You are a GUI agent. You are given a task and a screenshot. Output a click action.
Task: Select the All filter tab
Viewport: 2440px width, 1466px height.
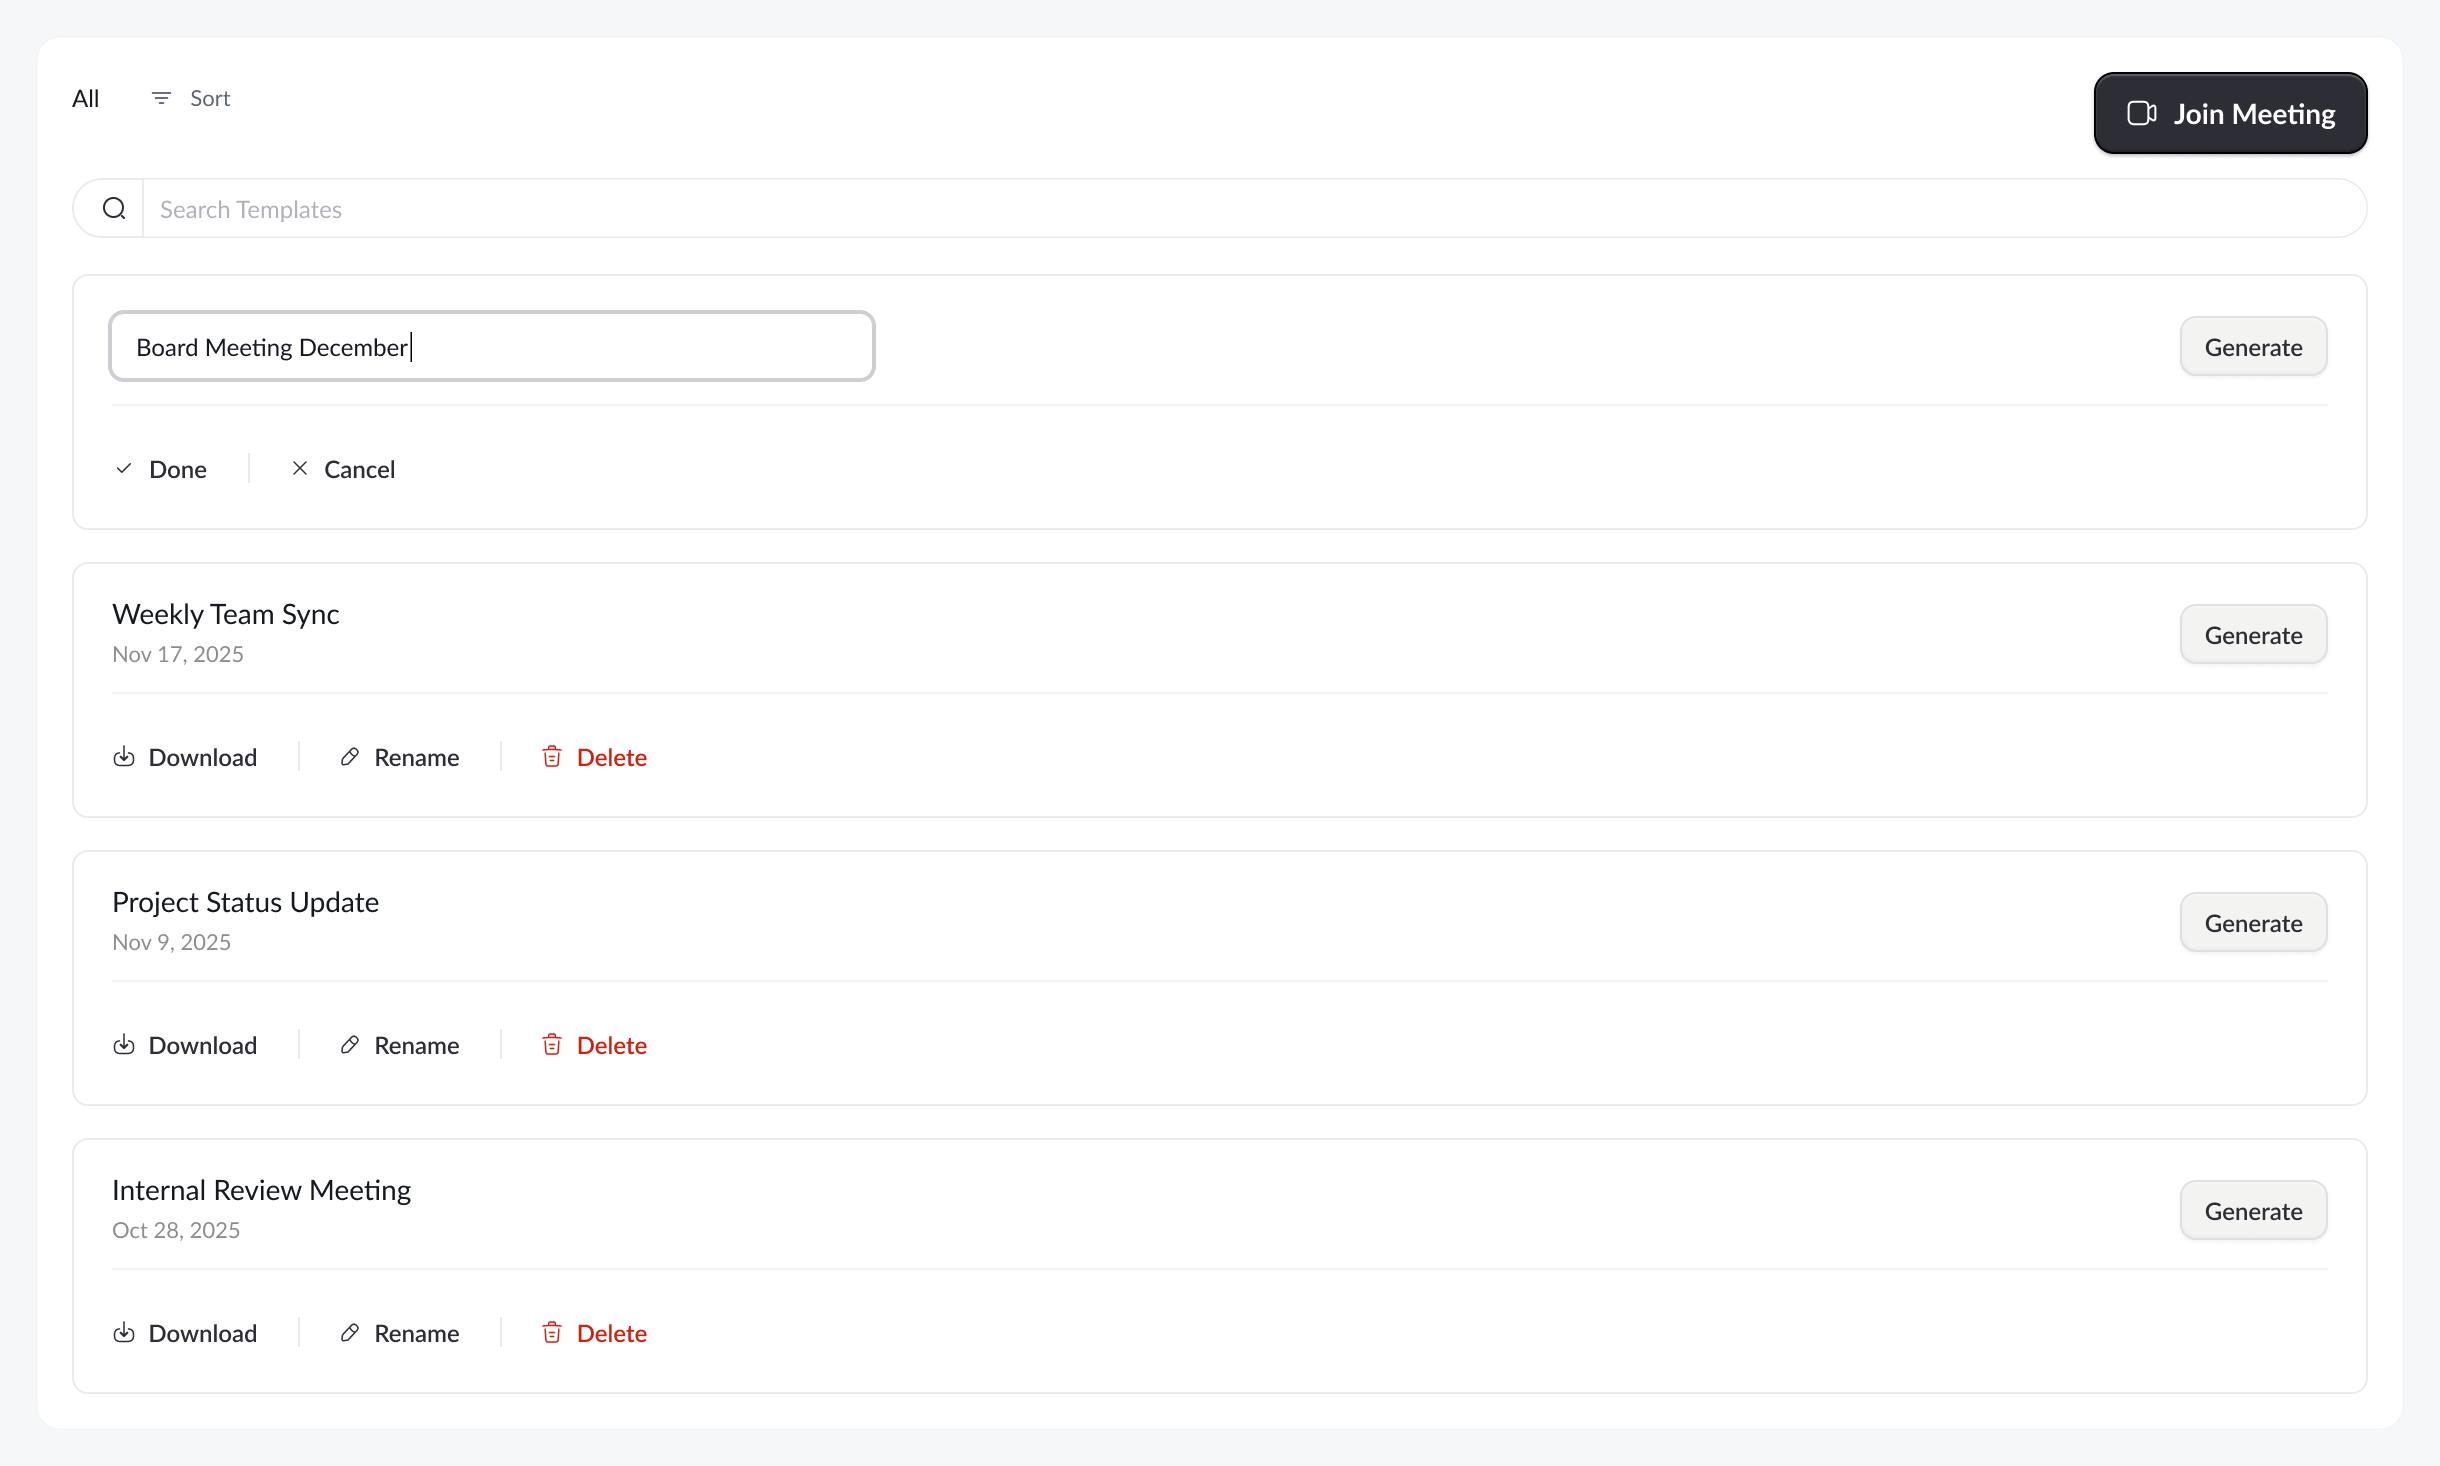86,98
